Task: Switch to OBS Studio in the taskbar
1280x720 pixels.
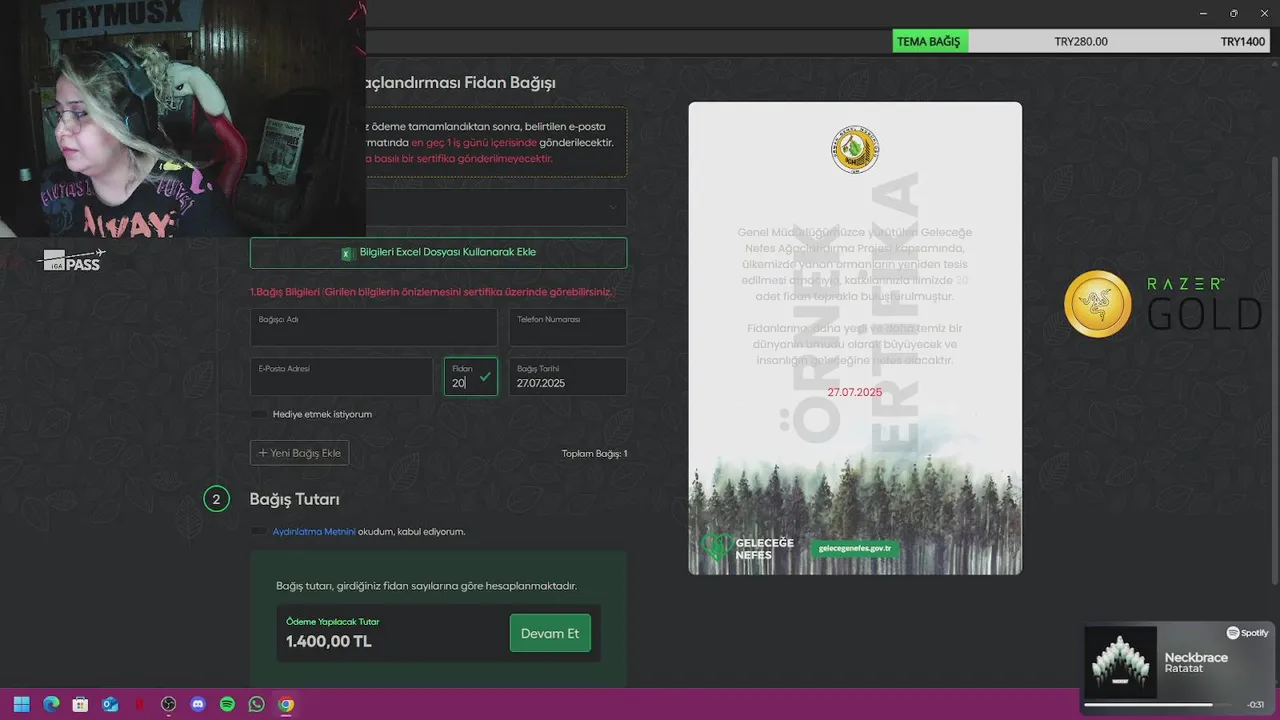Action: pyautogui.click(x=168, y=704)
